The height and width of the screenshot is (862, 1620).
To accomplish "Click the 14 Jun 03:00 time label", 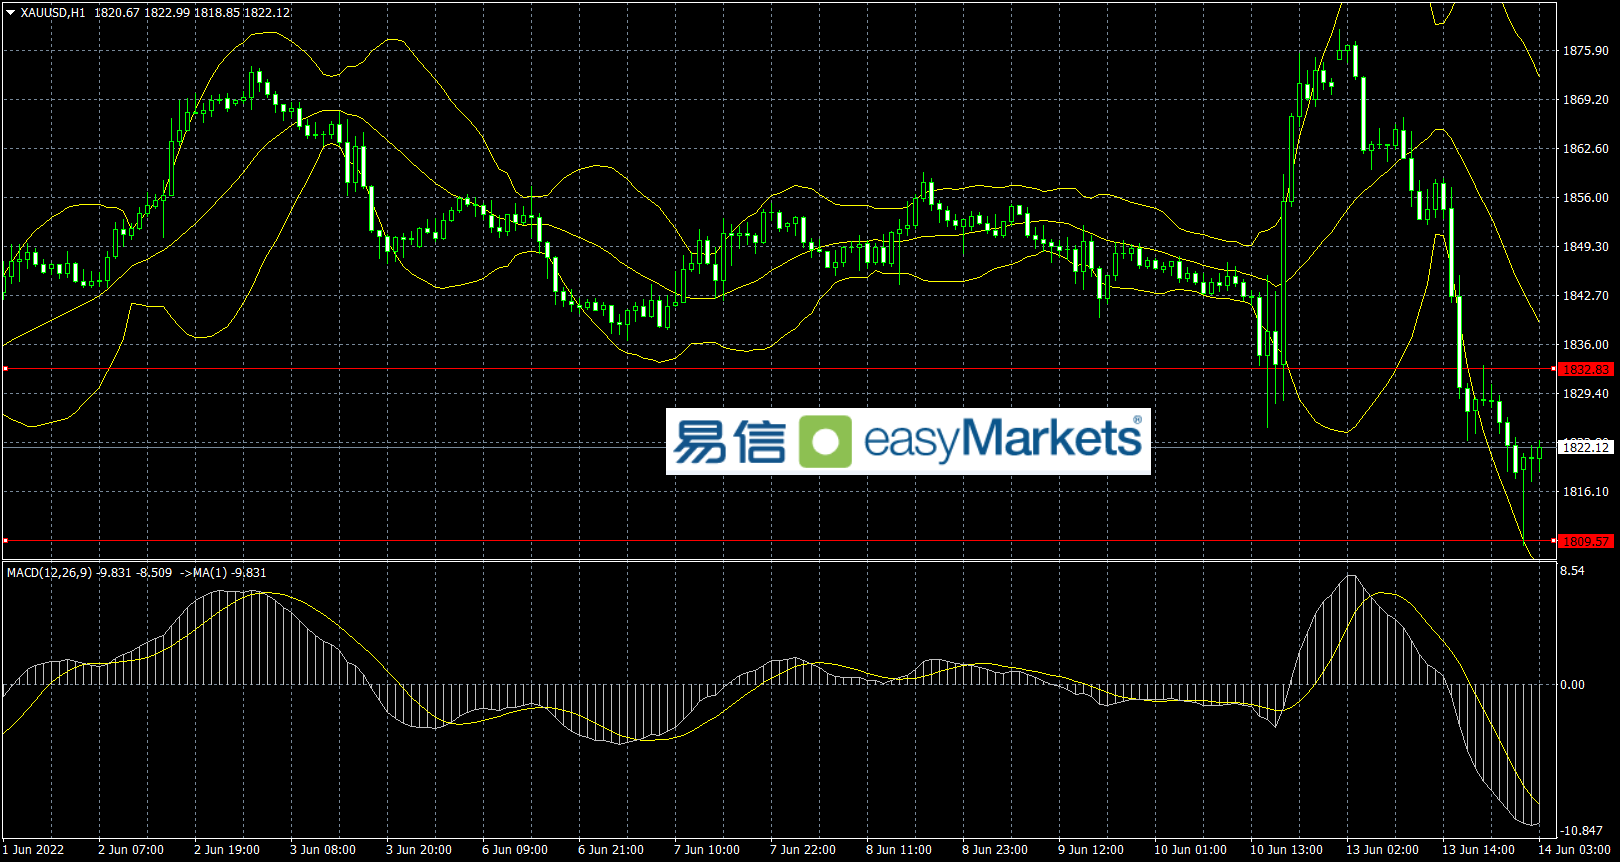I will tap(1574, 850).
